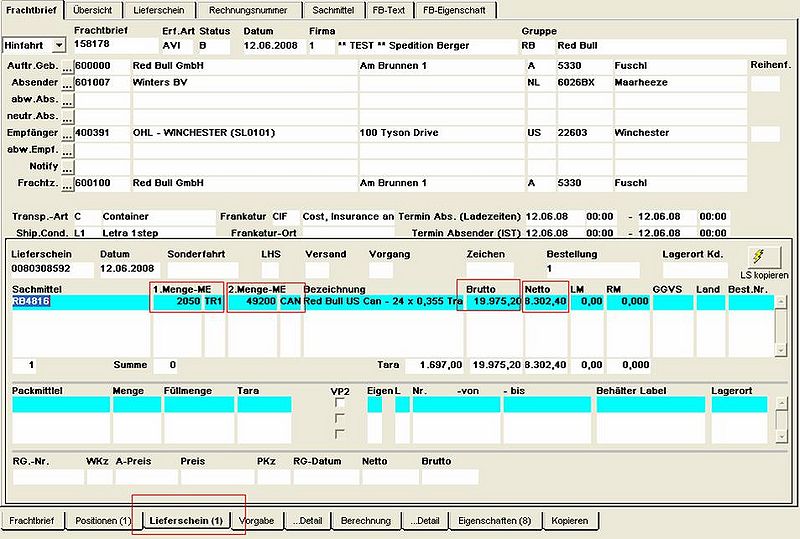Viewport: 800px width, 539px height.
Task: Click scroll-up arrow of Packmittel list
Action: (x=781, y=403)
